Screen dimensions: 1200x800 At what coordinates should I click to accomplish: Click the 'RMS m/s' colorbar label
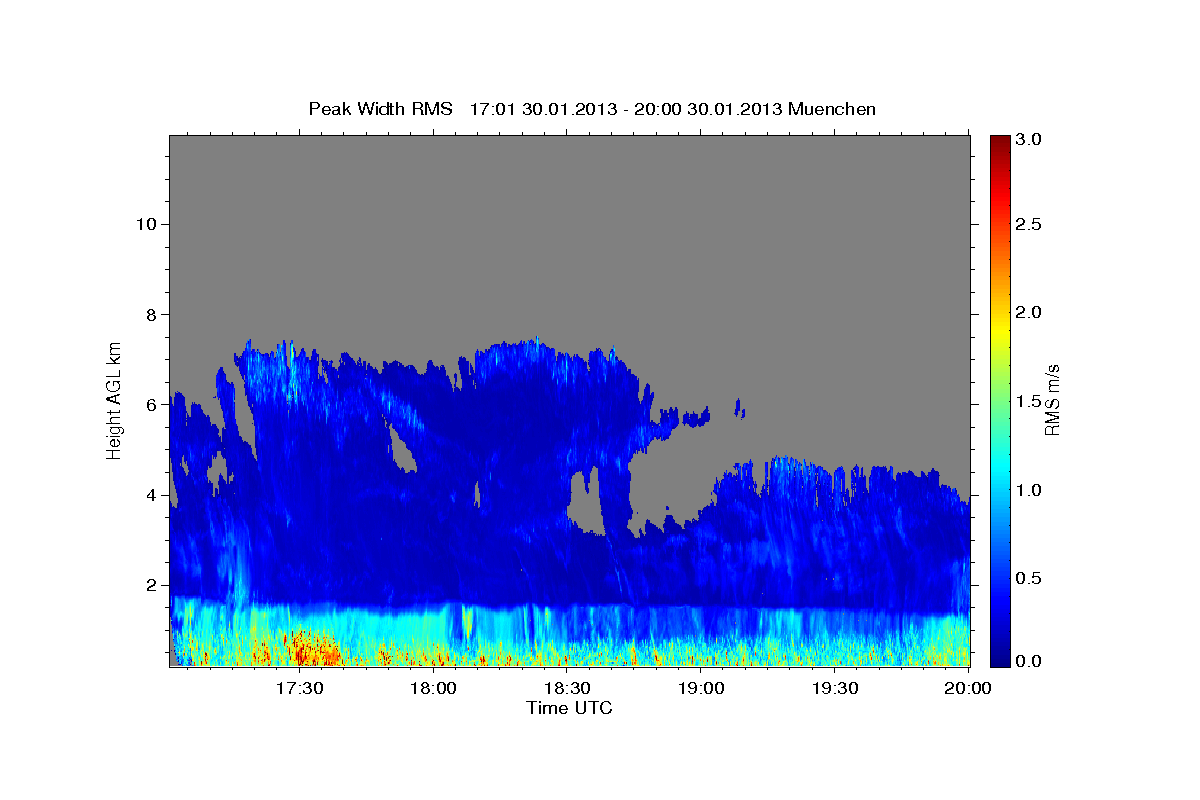pyautogui.click(x=1052, y=400)
